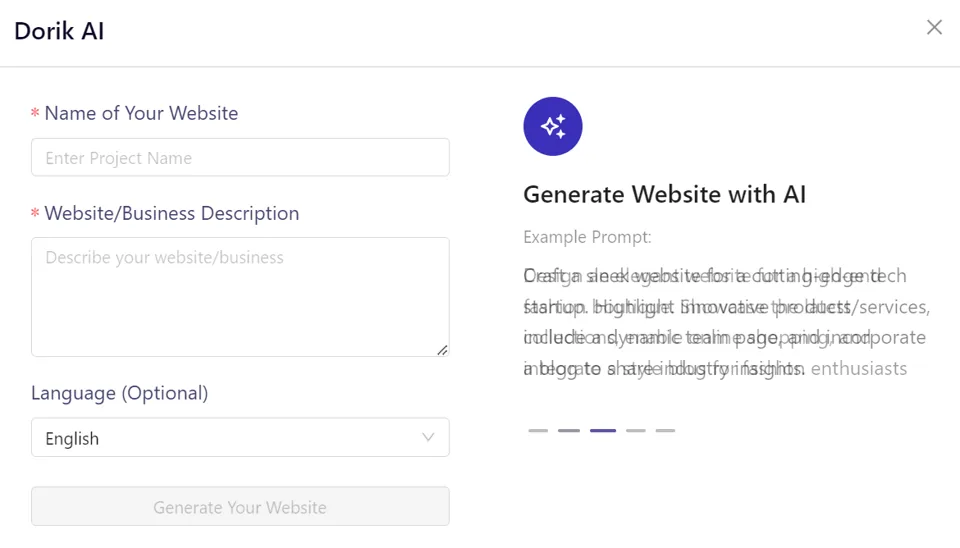
Task: Click the Enter Project Name field
Action: coord(240,157)
